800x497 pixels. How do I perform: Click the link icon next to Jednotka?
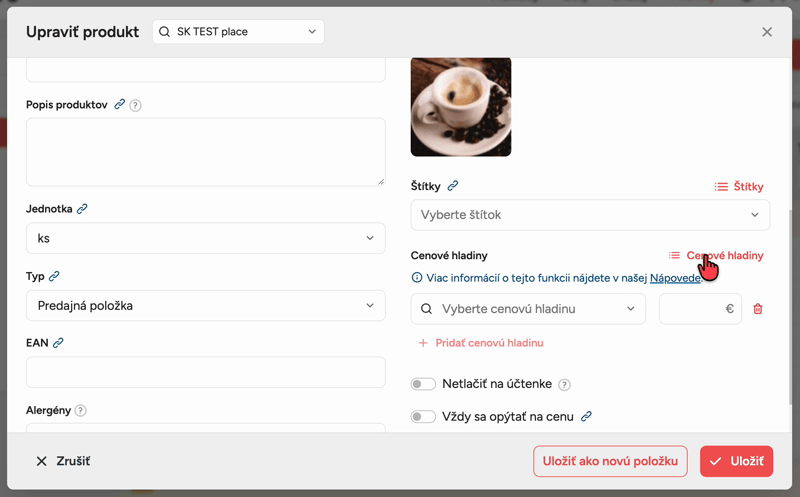click(82, 209)
